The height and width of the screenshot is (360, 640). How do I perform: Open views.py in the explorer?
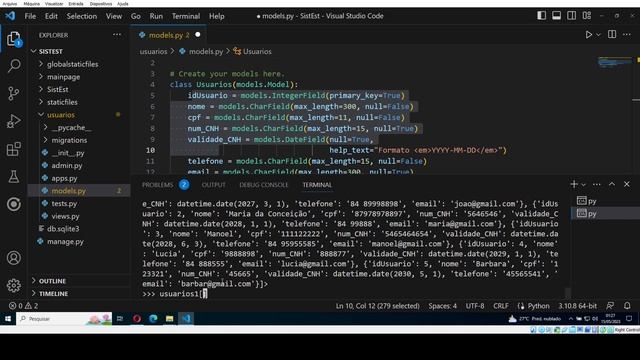(x=65, y=216)
